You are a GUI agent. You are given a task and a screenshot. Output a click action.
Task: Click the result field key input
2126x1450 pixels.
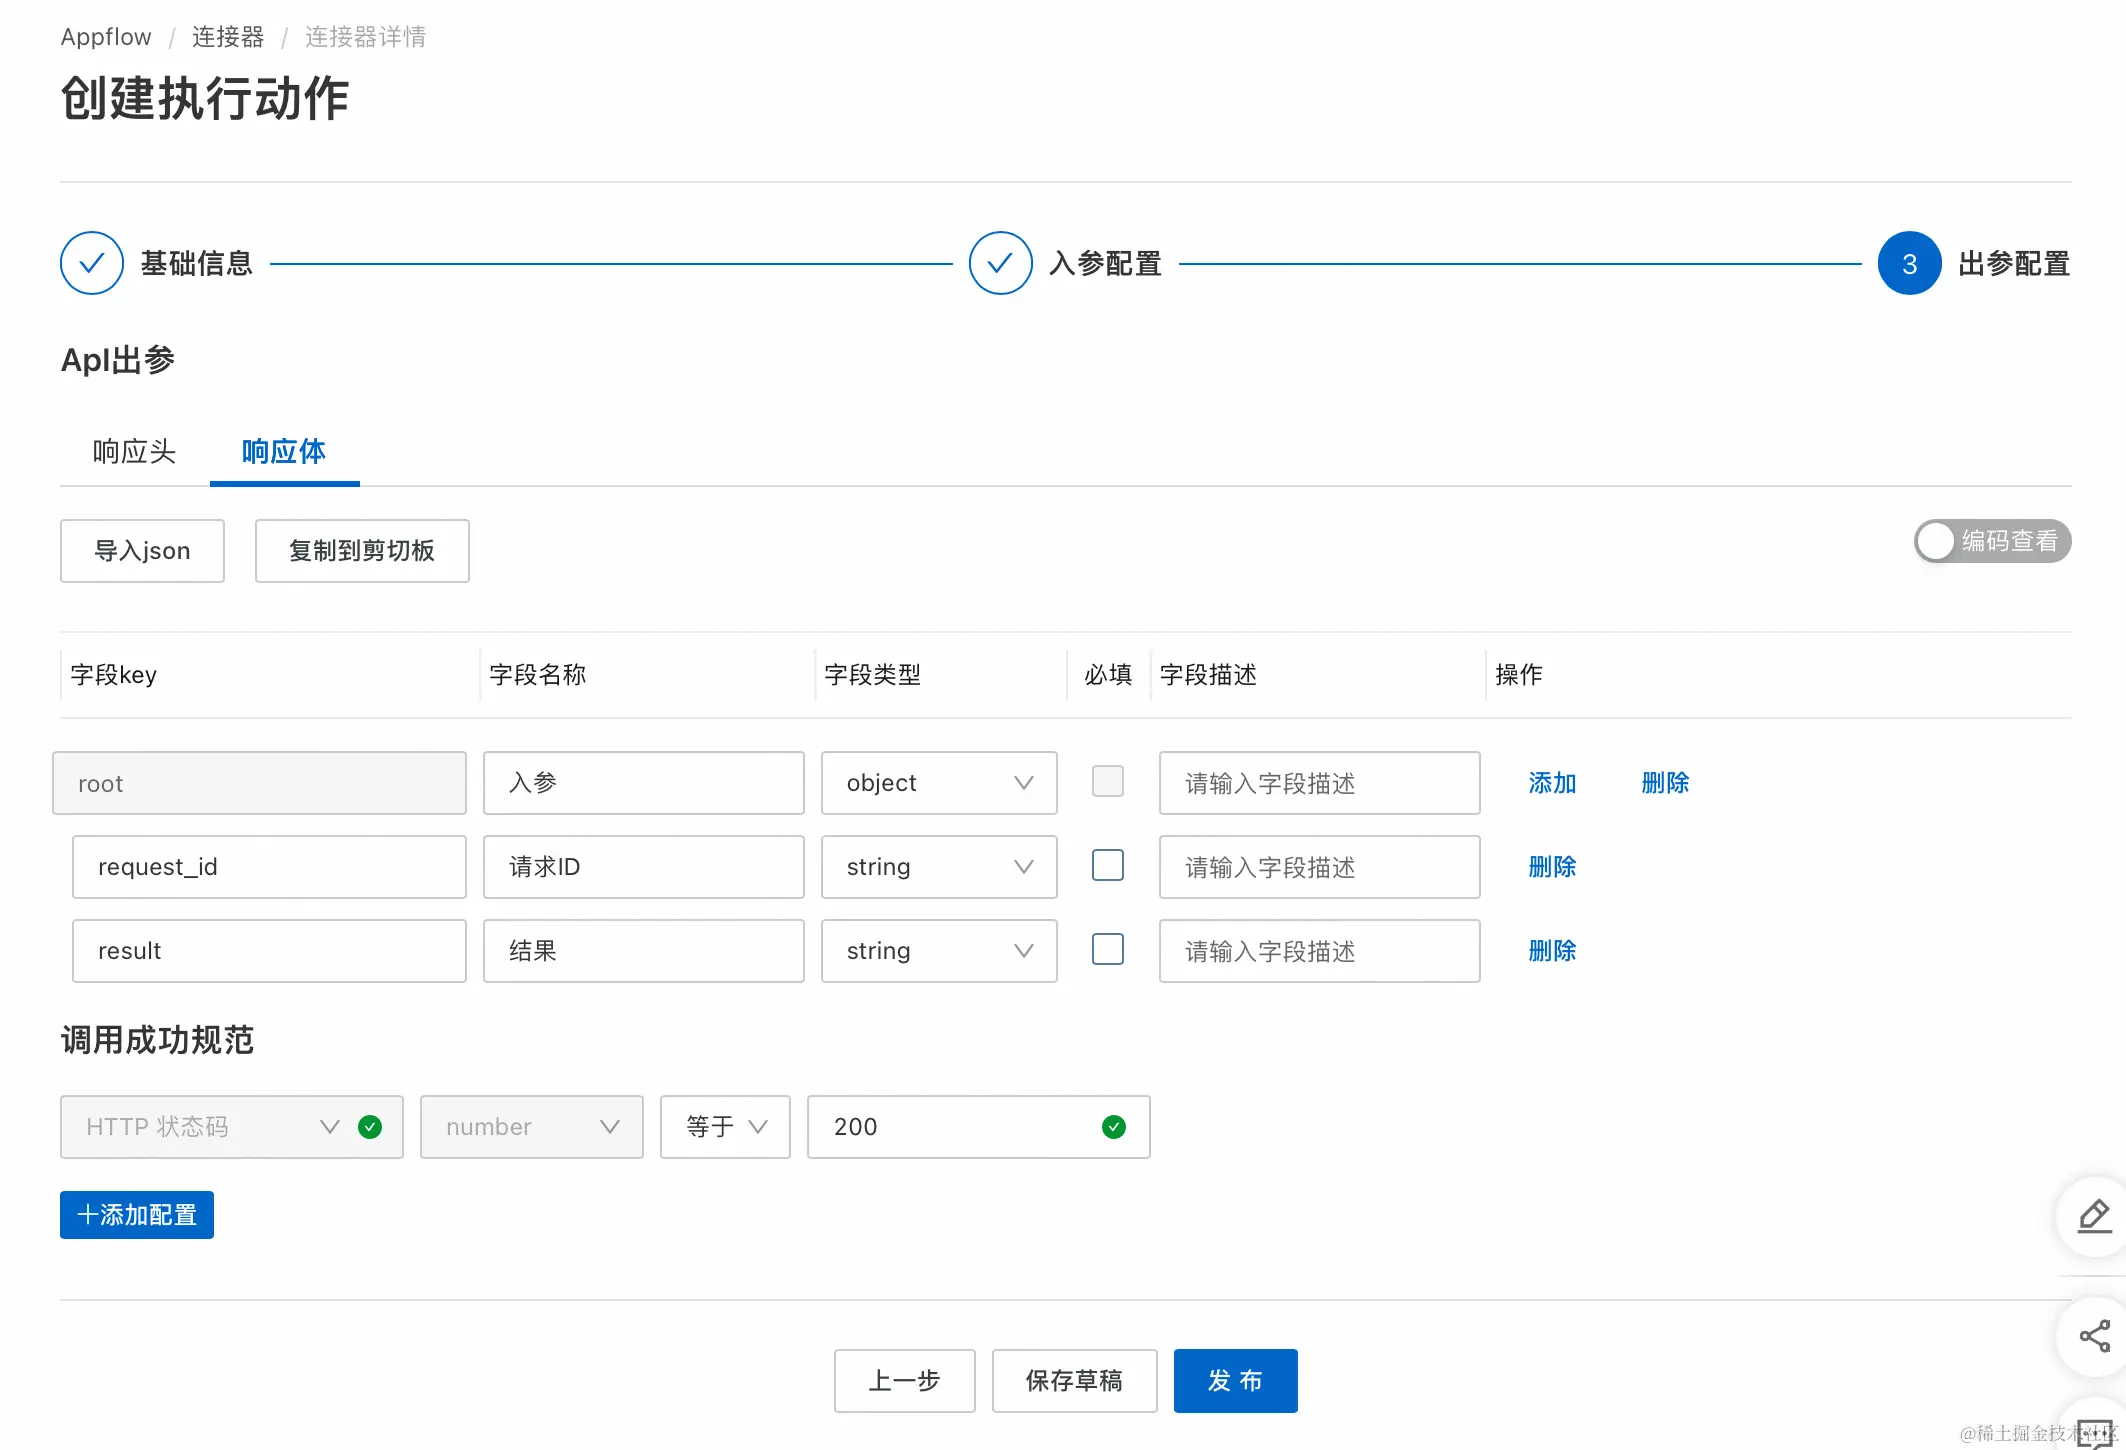269,951
